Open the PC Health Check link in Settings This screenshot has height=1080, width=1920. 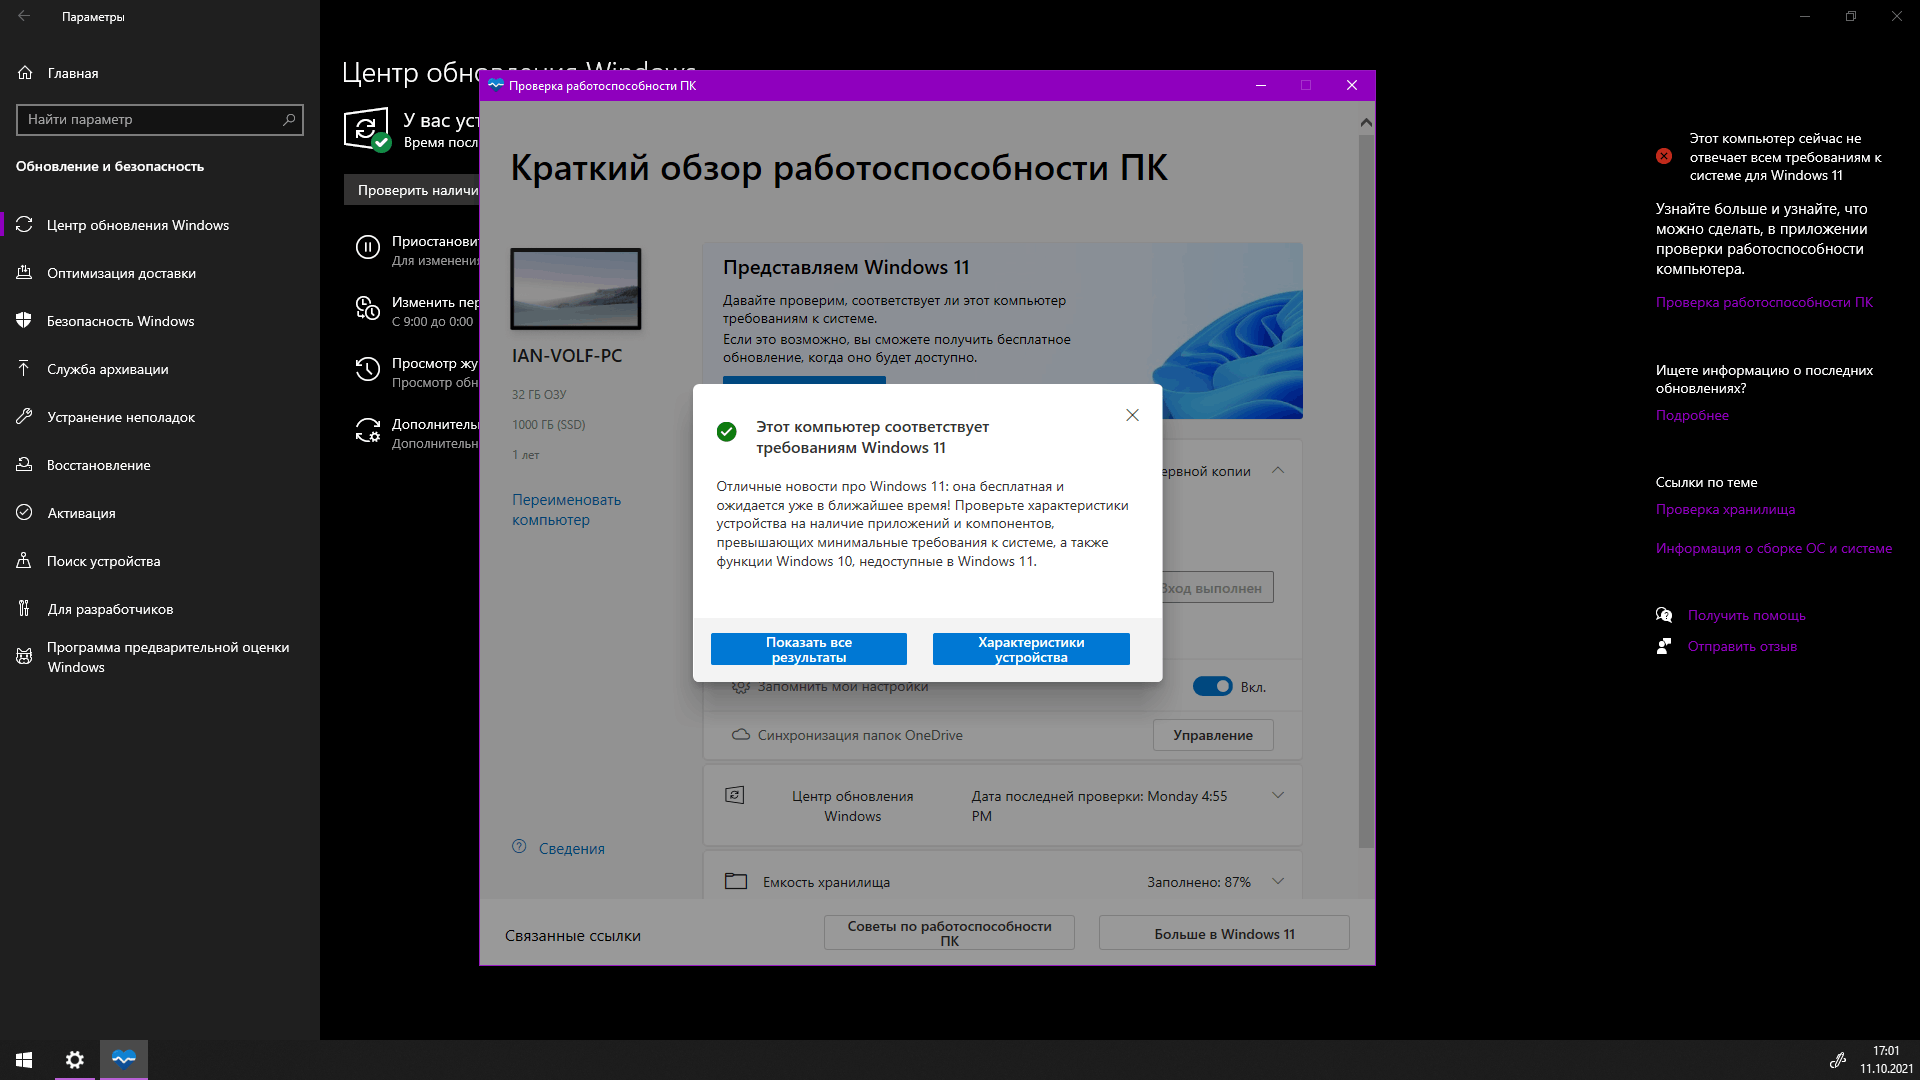1764,302
